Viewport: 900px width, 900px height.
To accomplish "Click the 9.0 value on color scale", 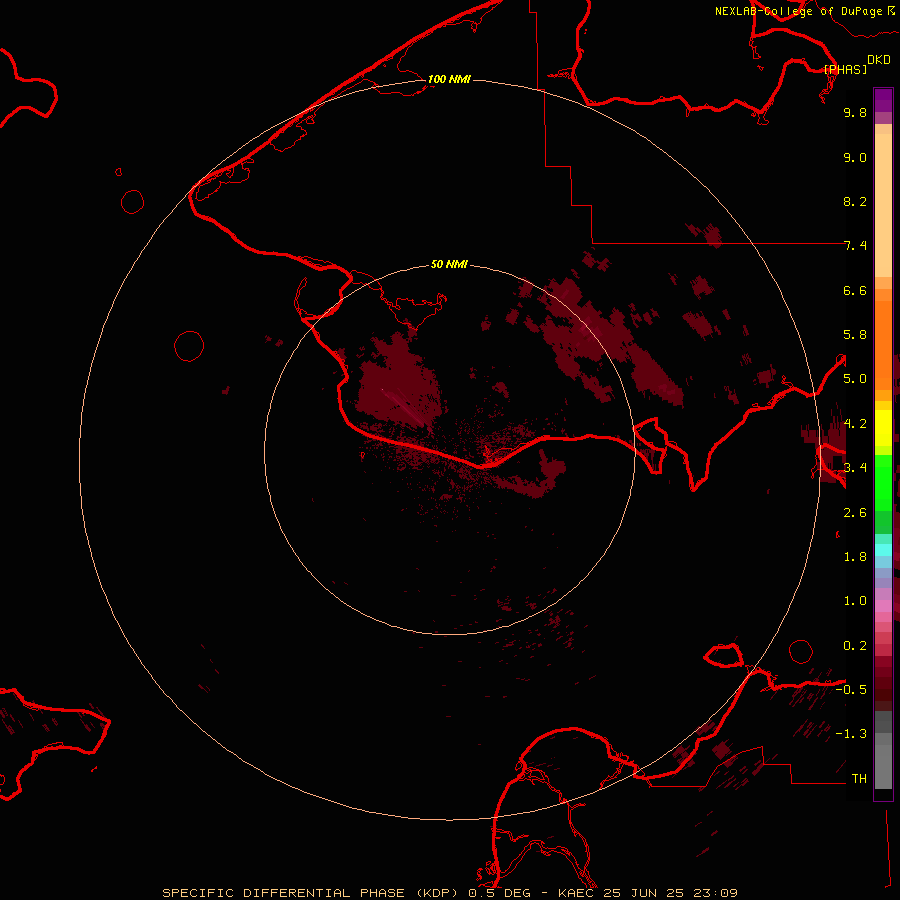I will click(855, 157).
